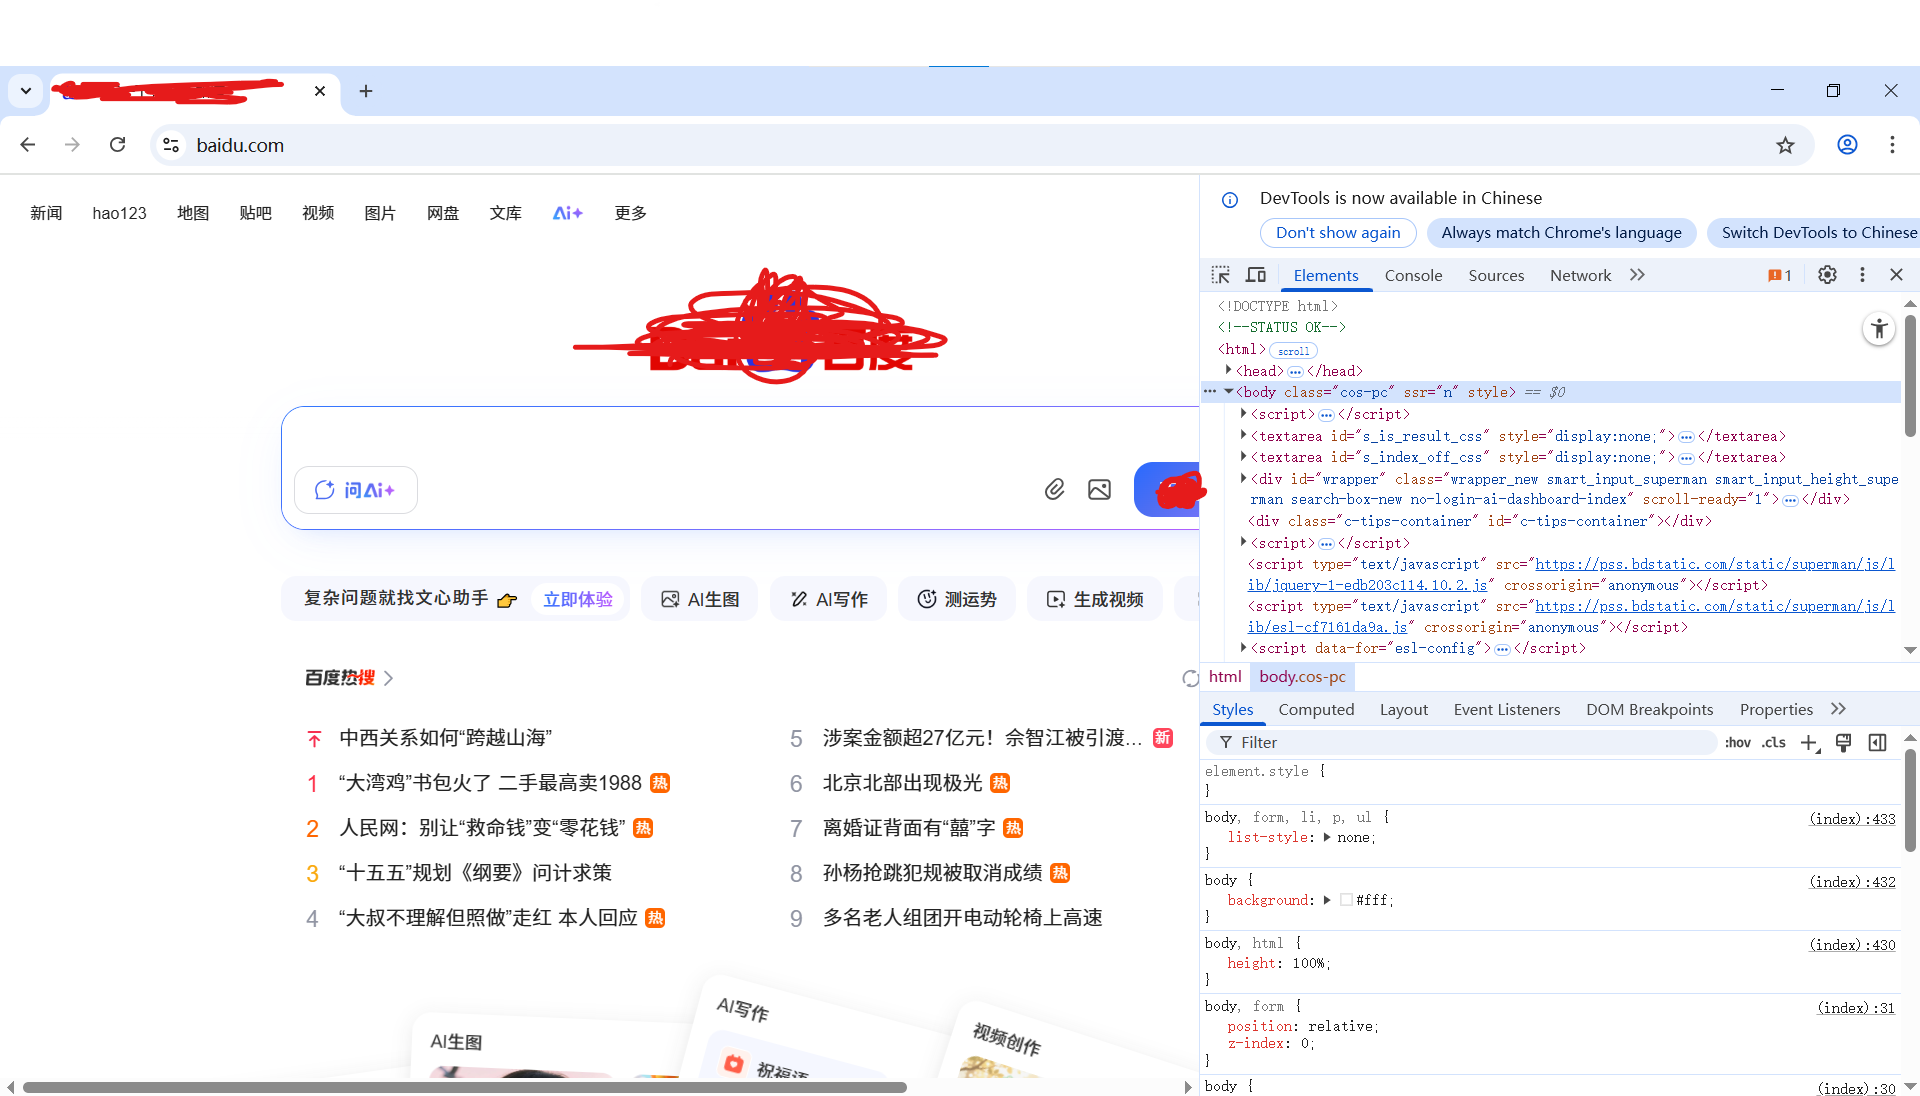Click the new style rule plus icon
1920x1096 pixels.
tap(1810, 744)
